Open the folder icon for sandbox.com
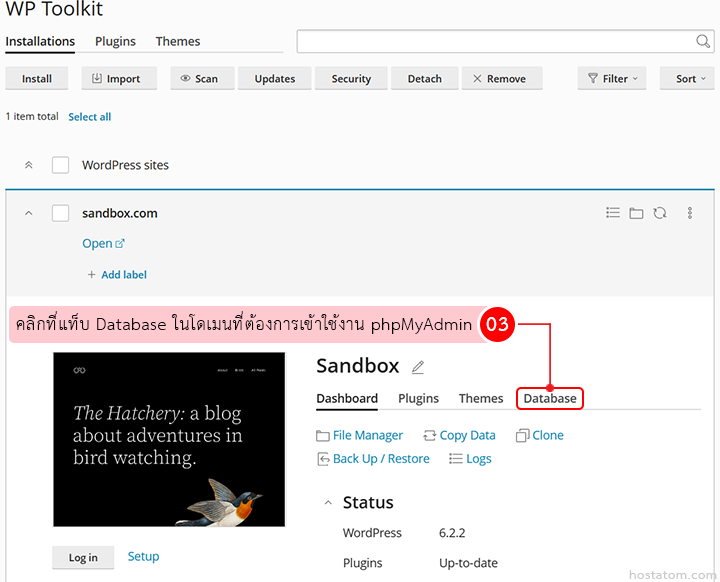Image resolution: width=720 pixels, height=582 pixels. [x=636, y=213]
